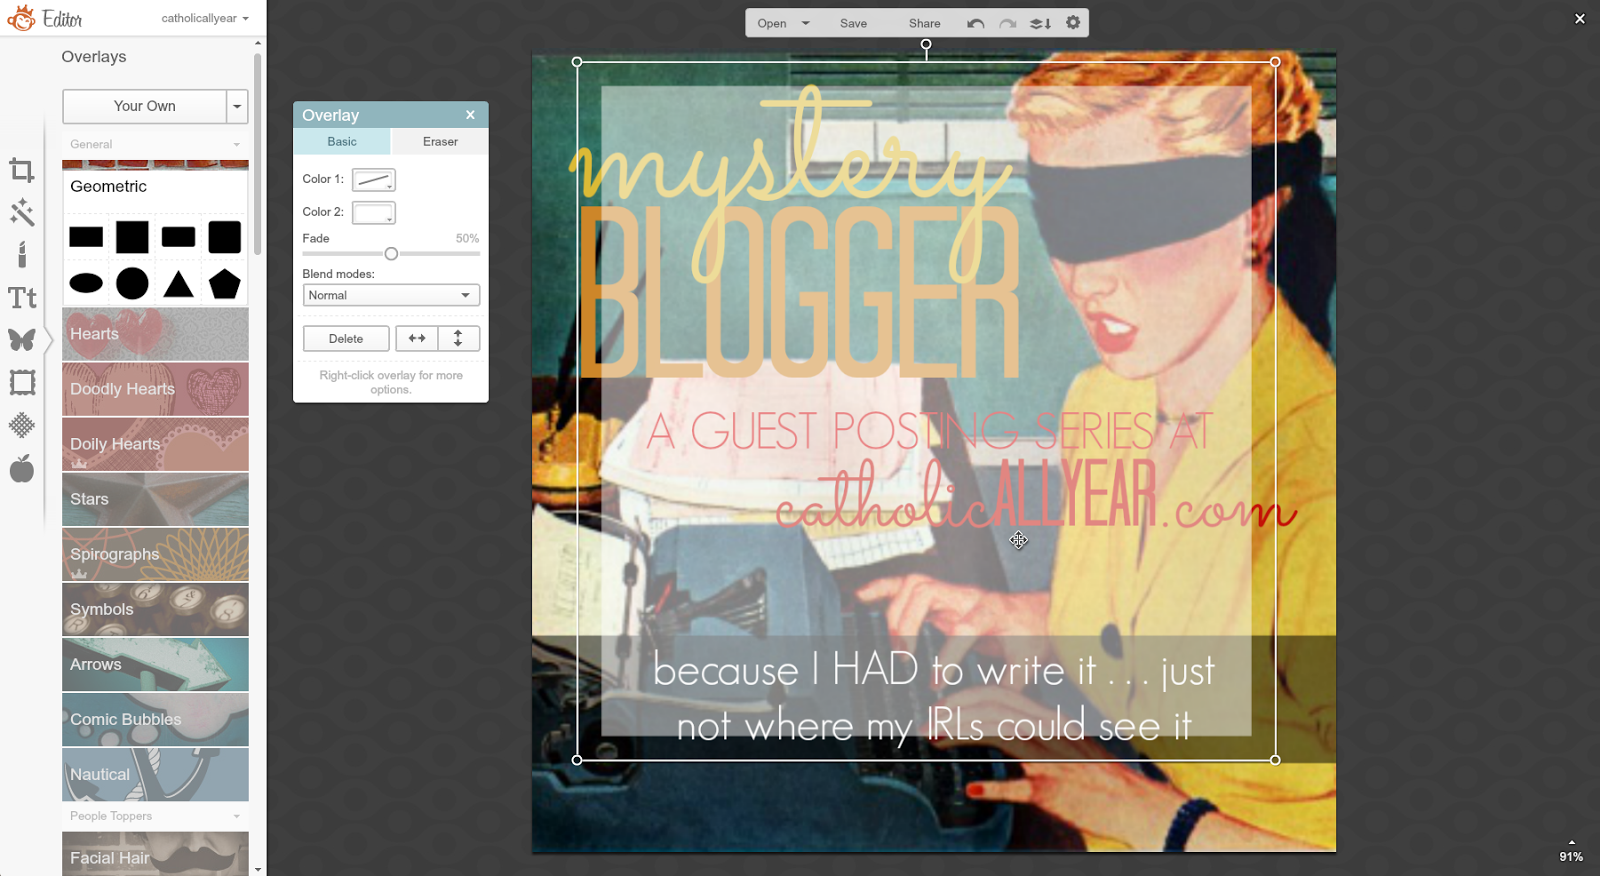
Task: Open the Doily Hearts overlay group
Action: click(x=155, y=444)
